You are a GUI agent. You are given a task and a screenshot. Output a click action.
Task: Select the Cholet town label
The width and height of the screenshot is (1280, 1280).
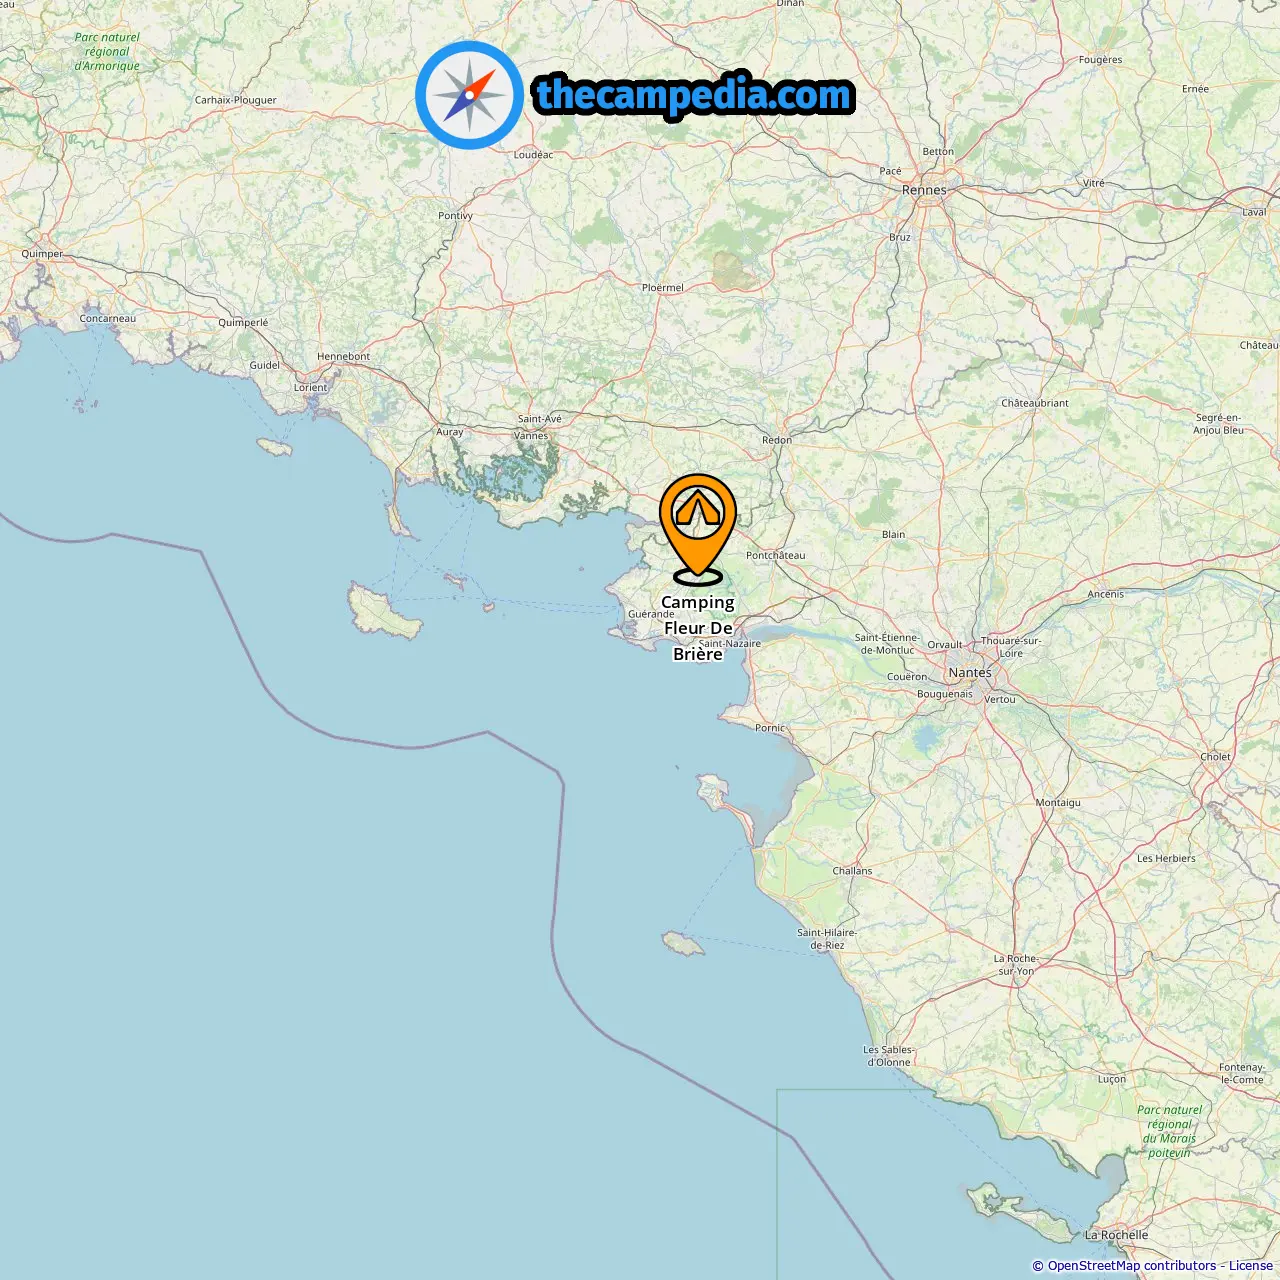1215,757
